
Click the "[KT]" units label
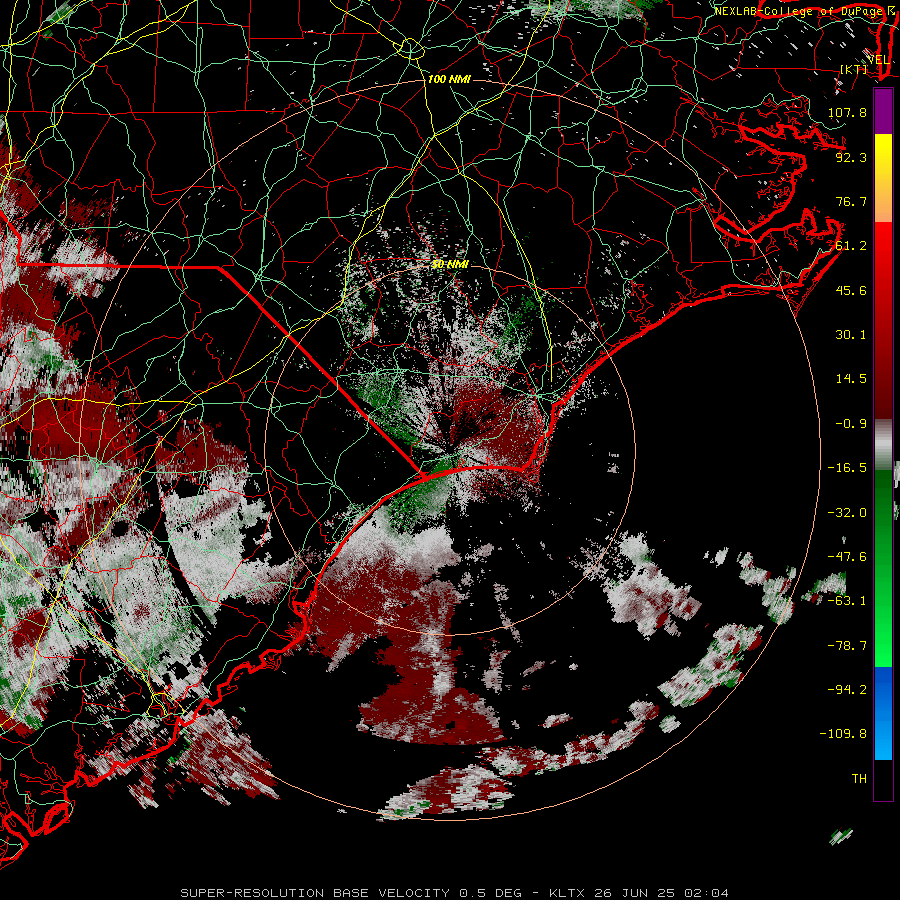pyautogui.click(x=854, y=69)
